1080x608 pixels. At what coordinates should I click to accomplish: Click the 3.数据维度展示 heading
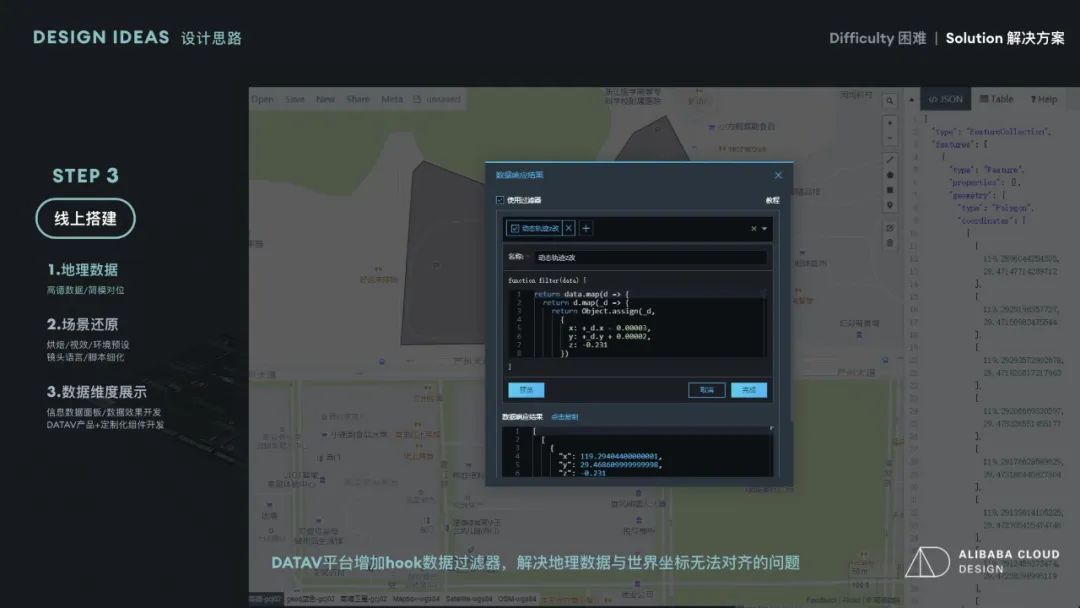[97, 392]
